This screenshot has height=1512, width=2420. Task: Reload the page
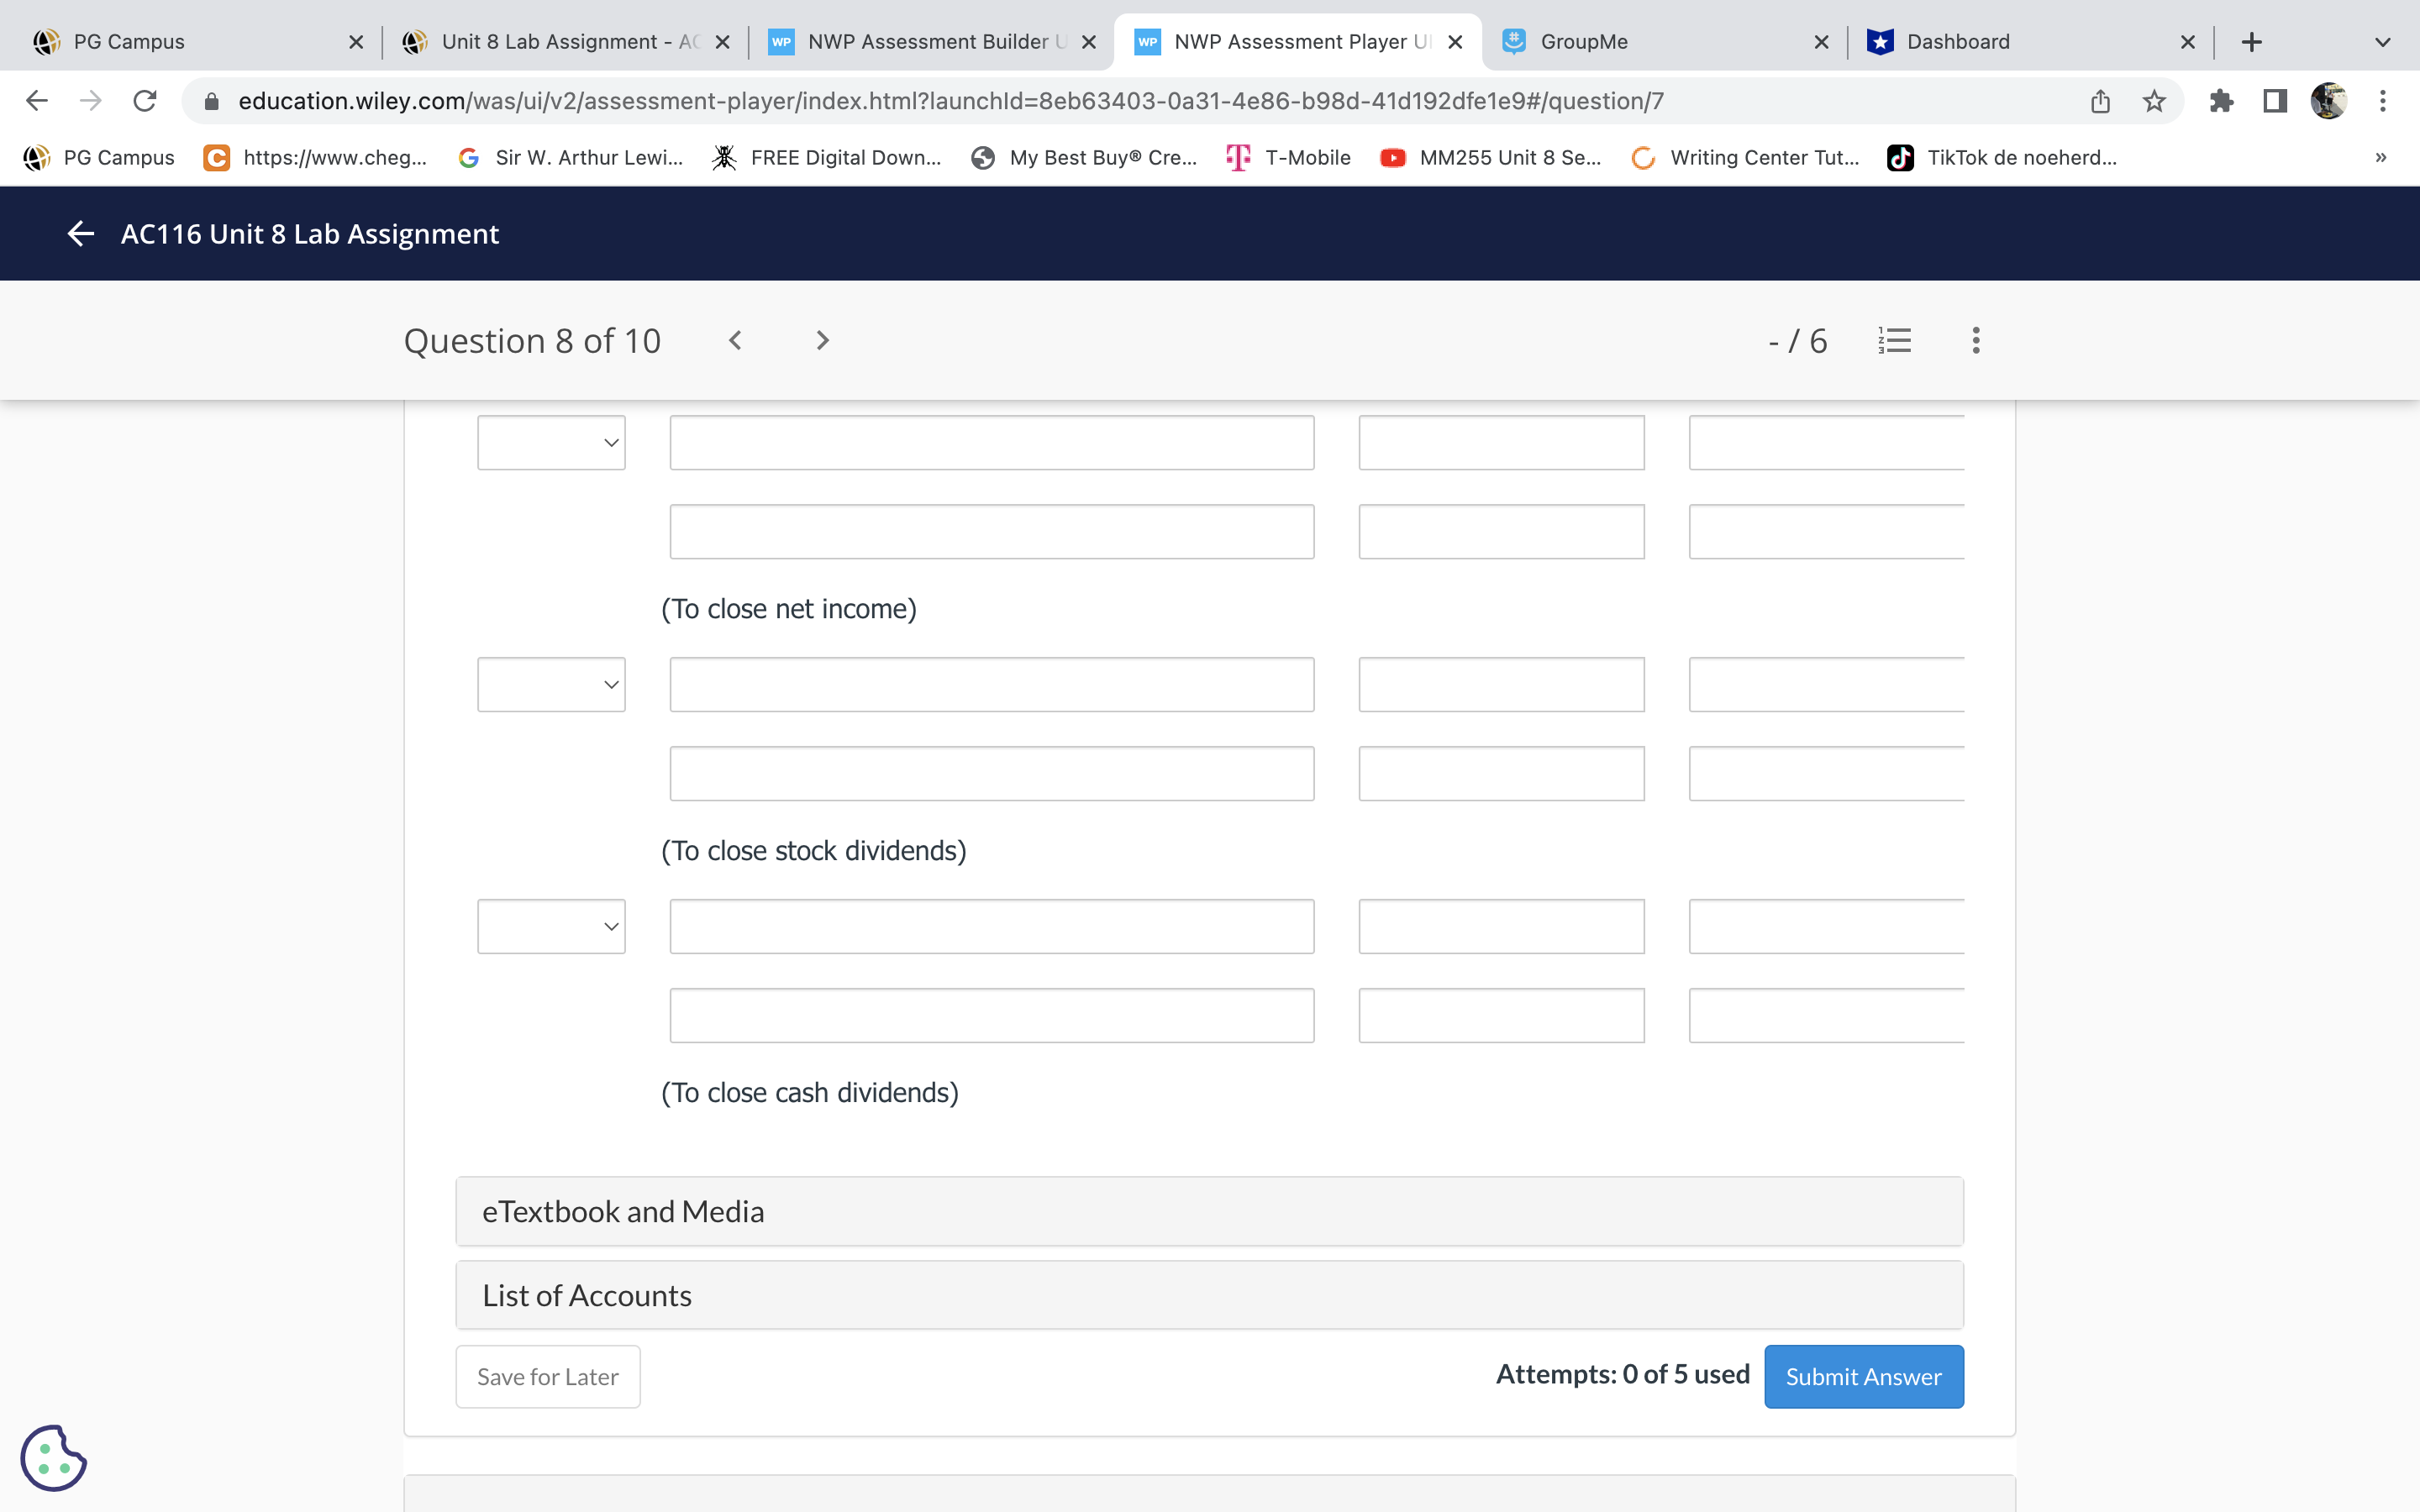145,101
